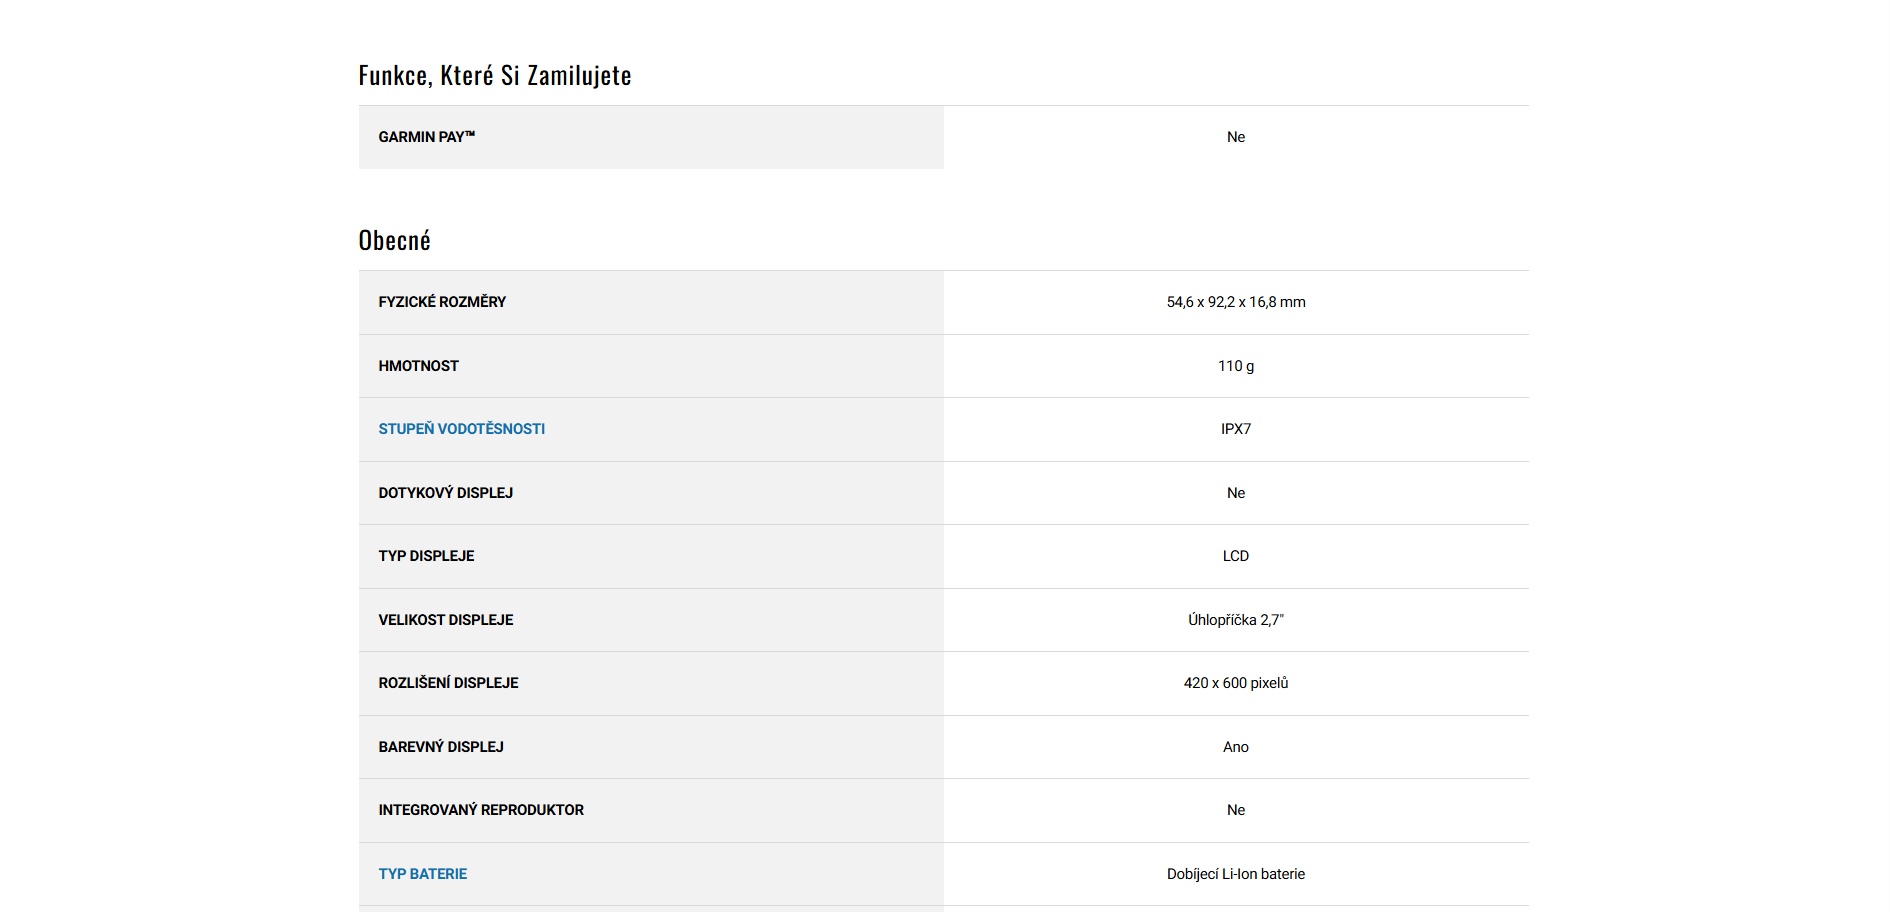This screenshot has width=1890, height=912.
Task: Open the Stupeň vodotěsnosti link
Action: pos(461,429)
